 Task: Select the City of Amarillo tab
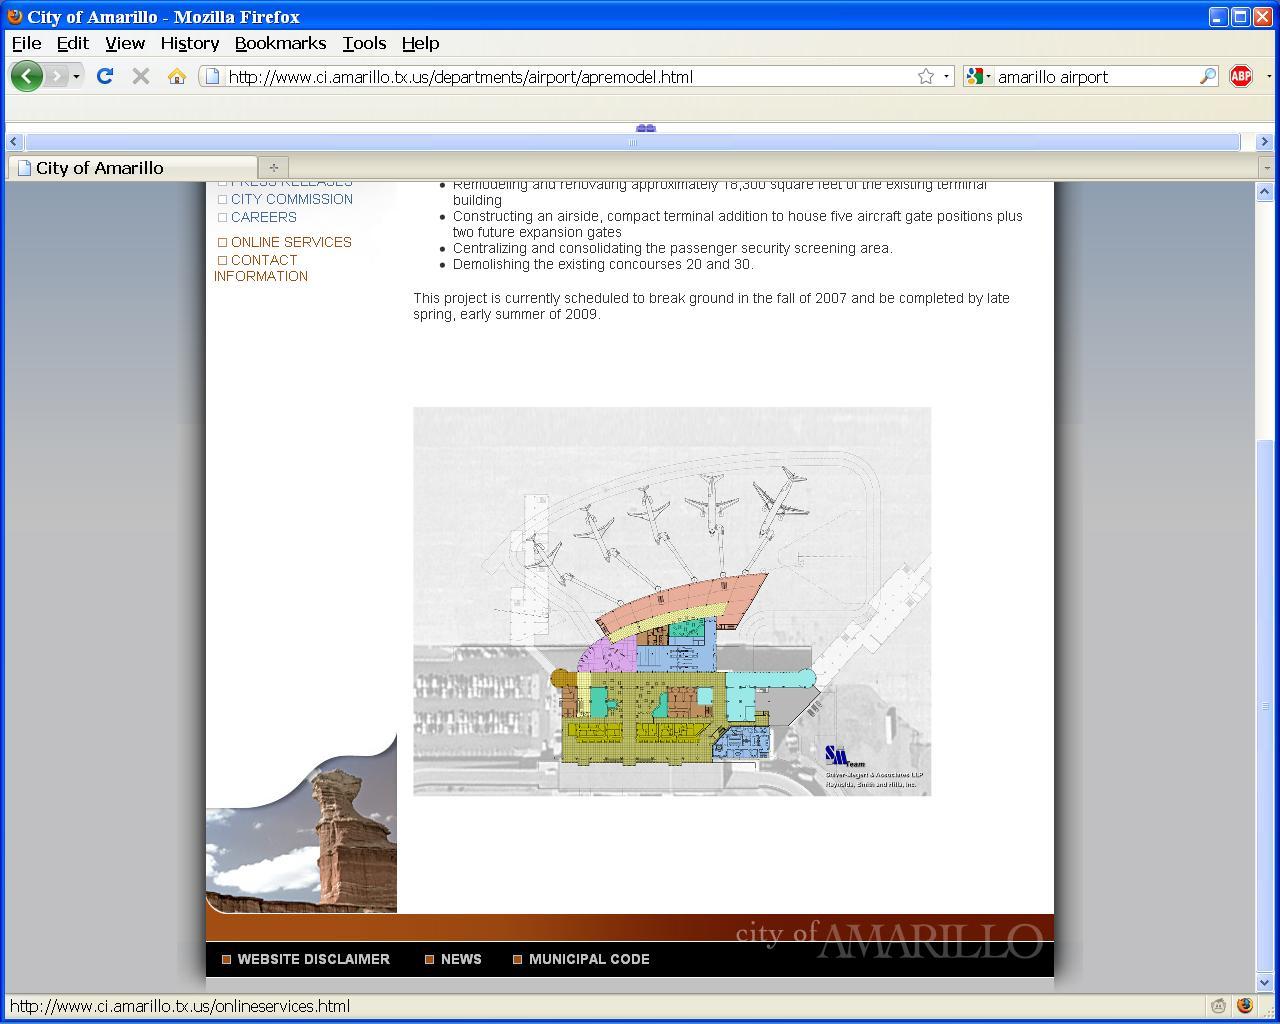click(132, 168)
